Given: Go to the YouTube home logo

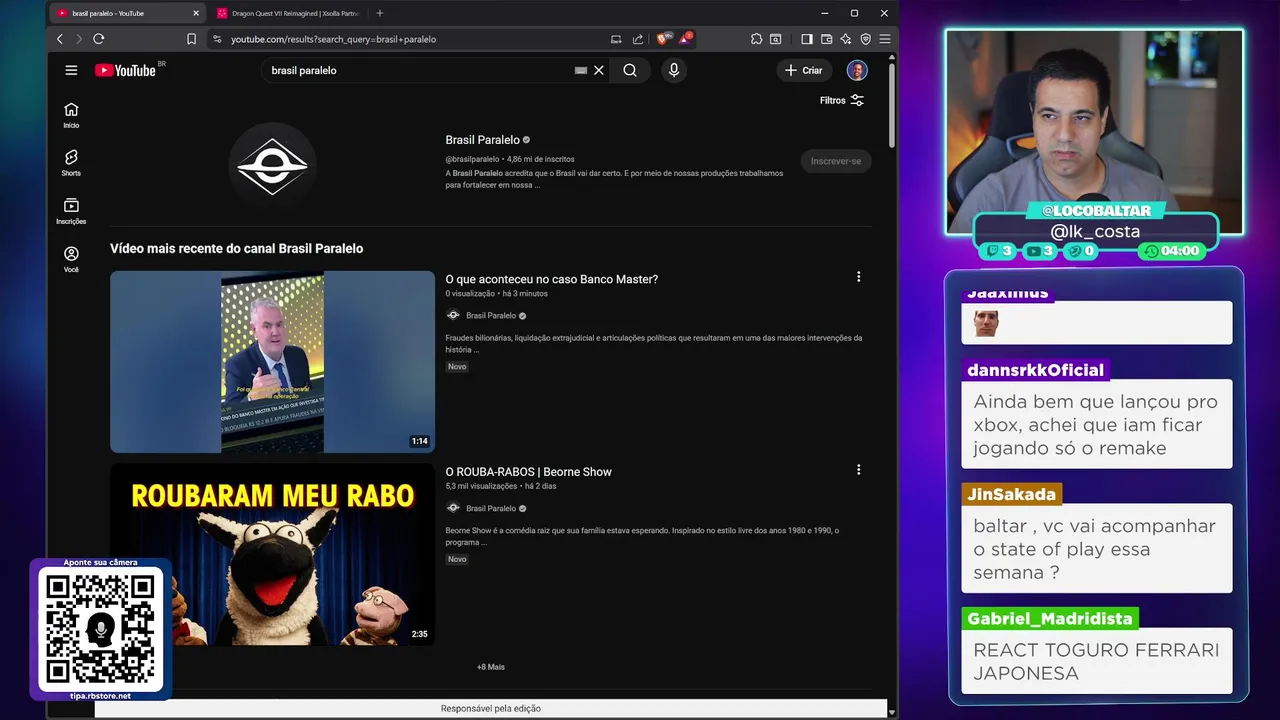Looking at the screenshot, I should point(125,70).
